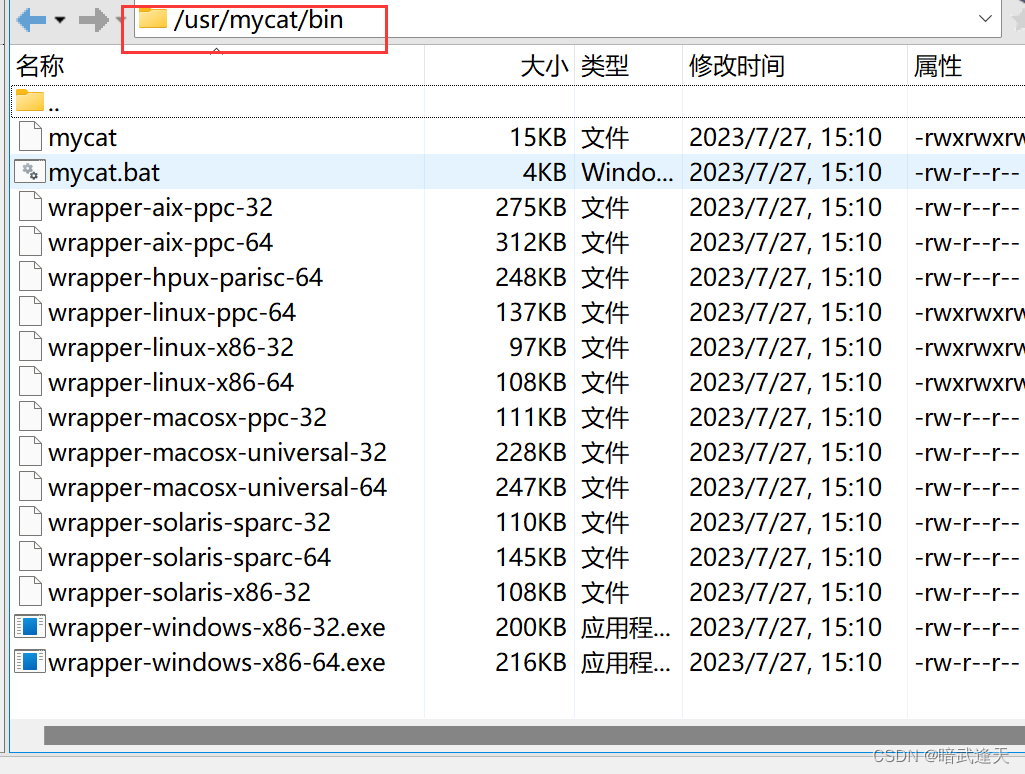
Task: Select the wrapper-solaris-x86-32 file icon
Action: 30,591
